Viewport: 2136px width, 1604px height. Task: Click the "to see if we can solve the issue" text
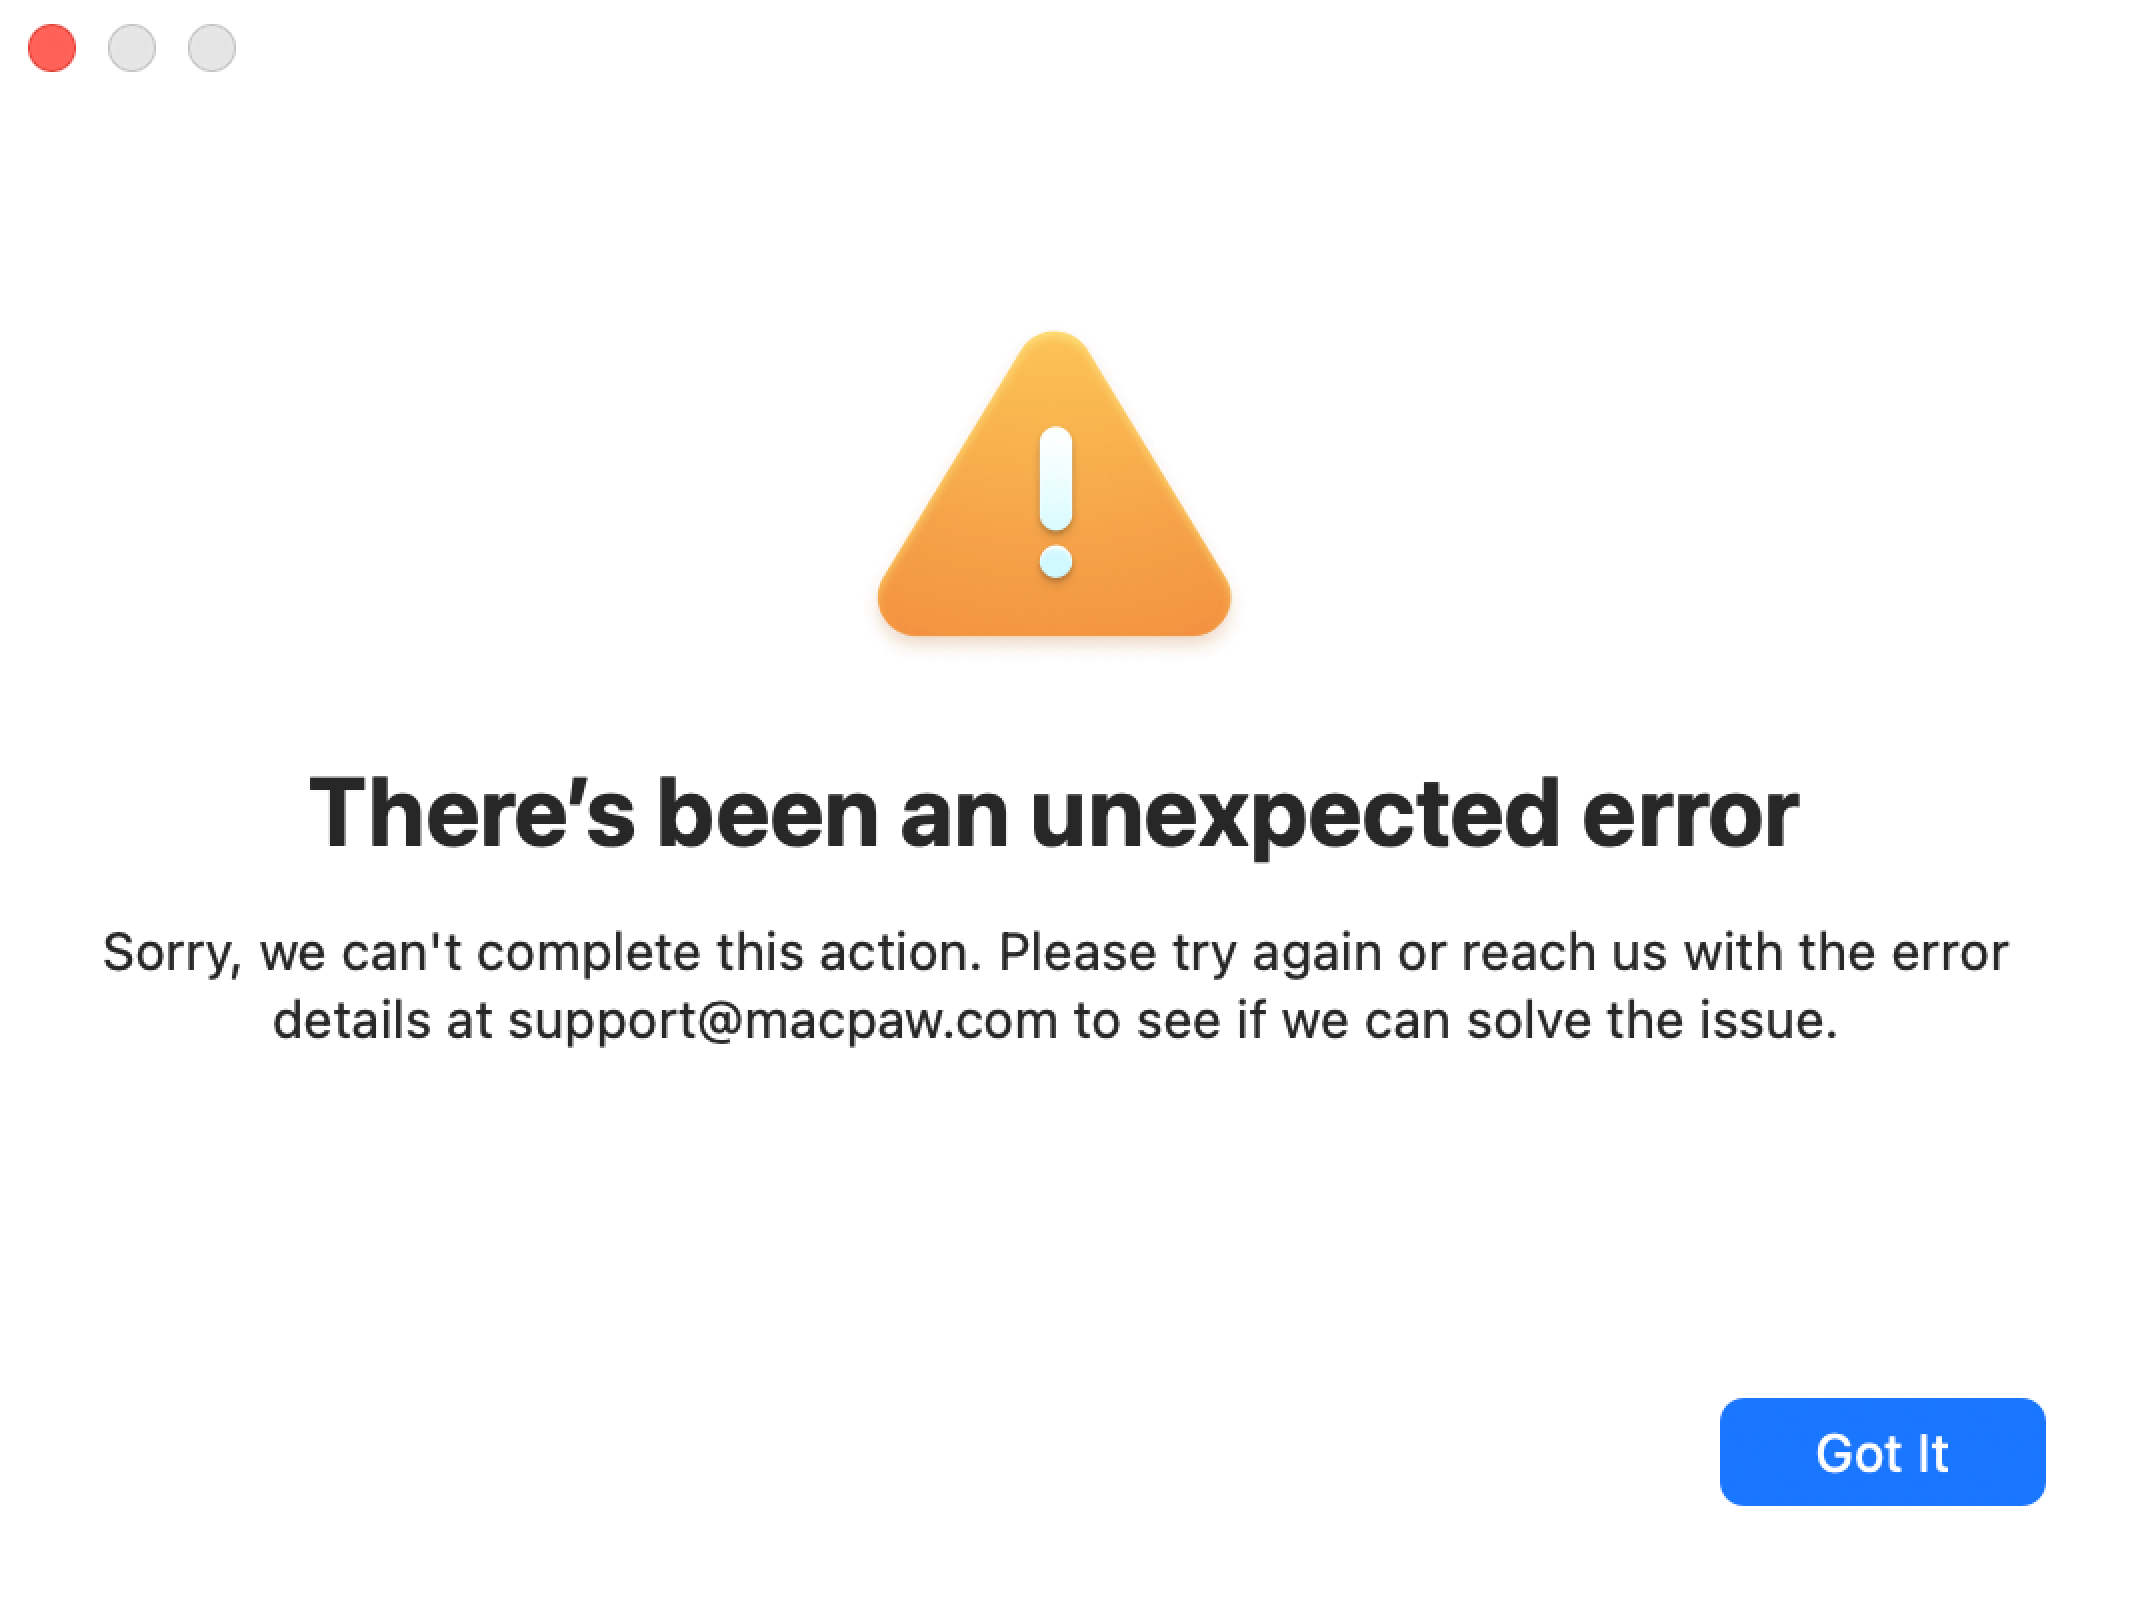[x=1456, y=1021]
